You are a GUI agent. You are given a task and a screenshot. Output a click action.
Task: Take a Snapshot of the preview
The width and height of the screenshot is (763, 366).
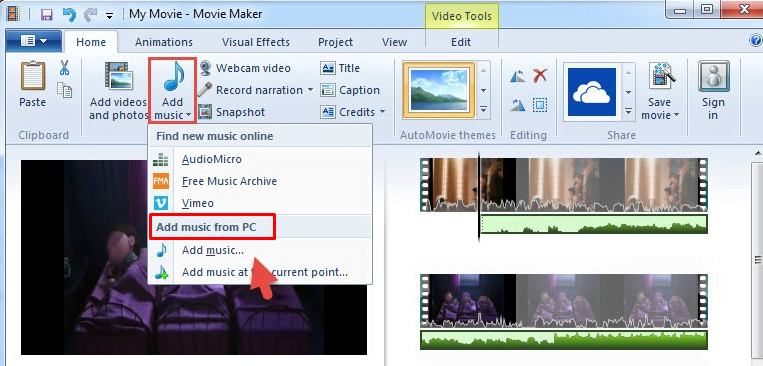pos(232,112)
